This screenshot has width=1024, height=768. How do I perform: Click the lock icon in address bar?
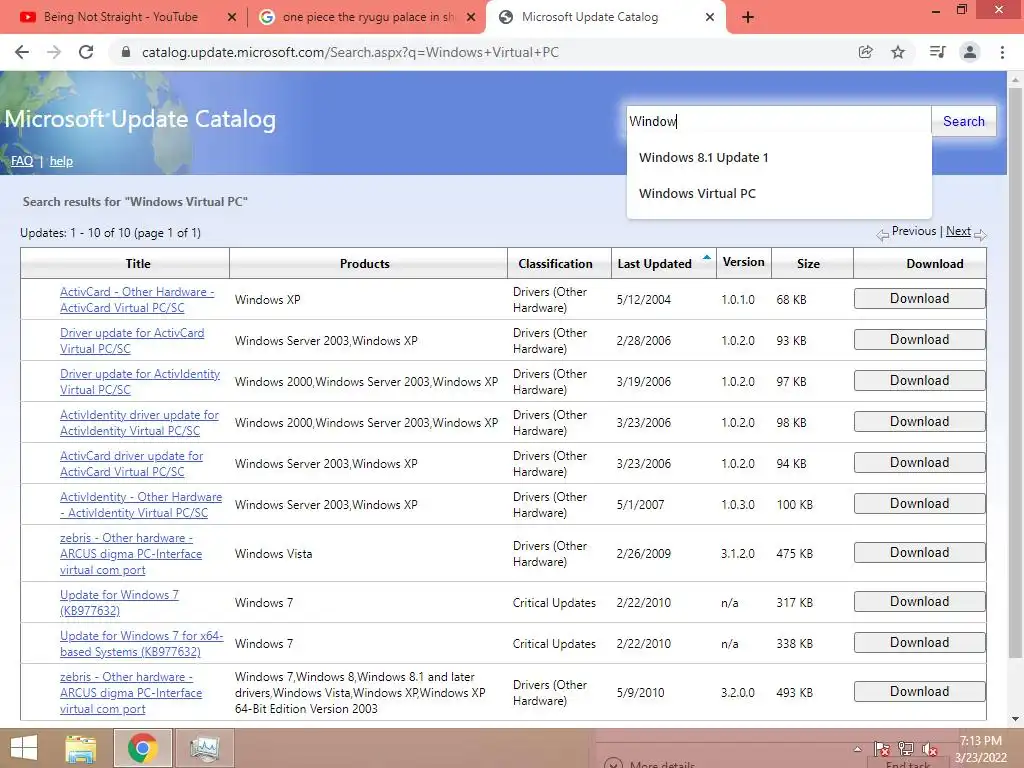click(126, 52)
